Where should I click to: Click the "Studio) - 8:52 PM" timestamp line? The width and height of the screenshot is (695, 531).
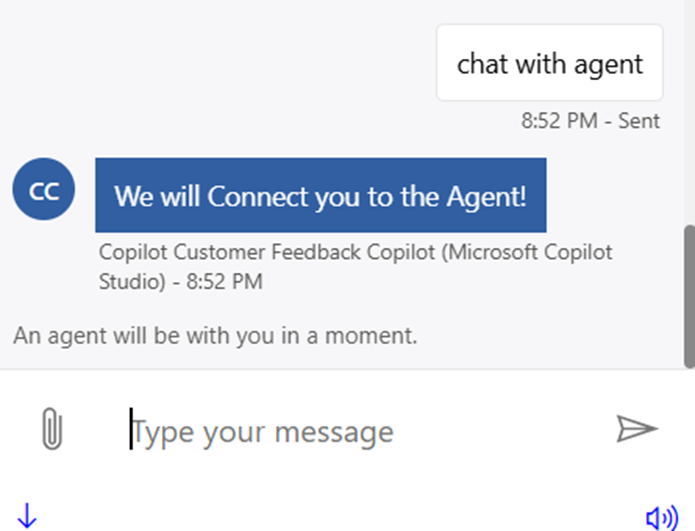[180, 281]
